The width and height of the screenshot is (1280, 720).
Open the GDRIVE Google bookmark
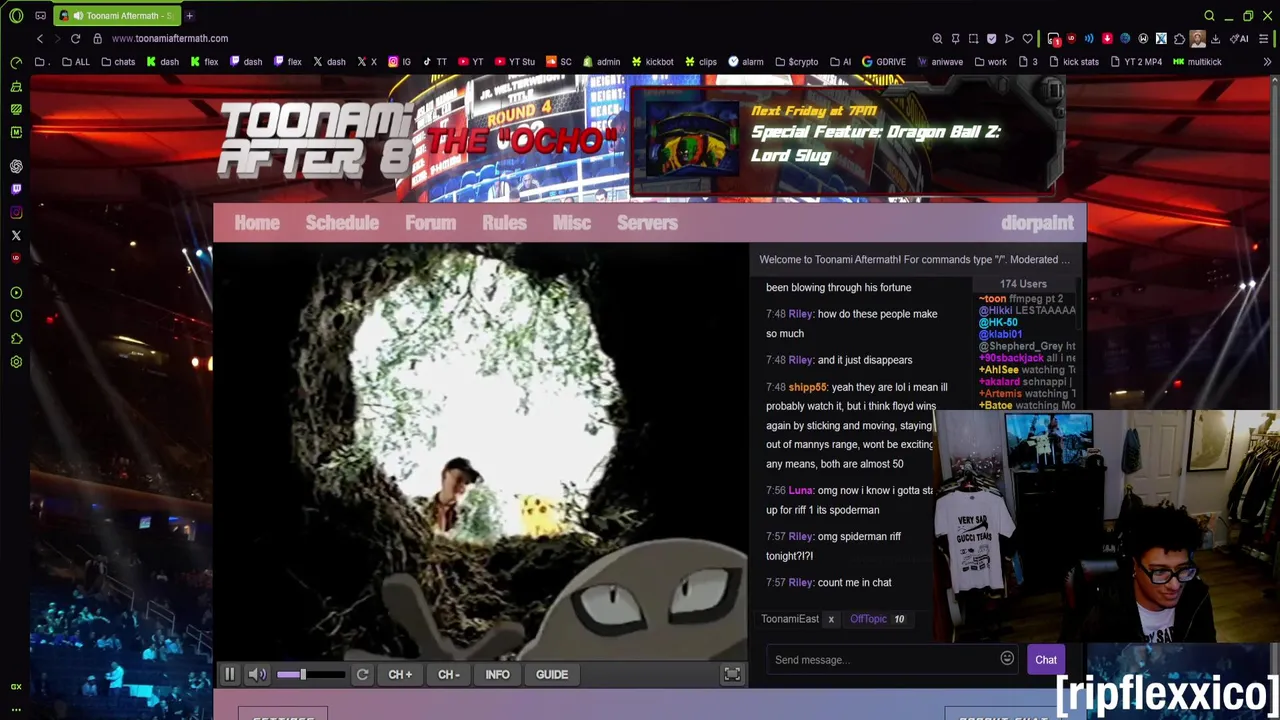point(884,62)
